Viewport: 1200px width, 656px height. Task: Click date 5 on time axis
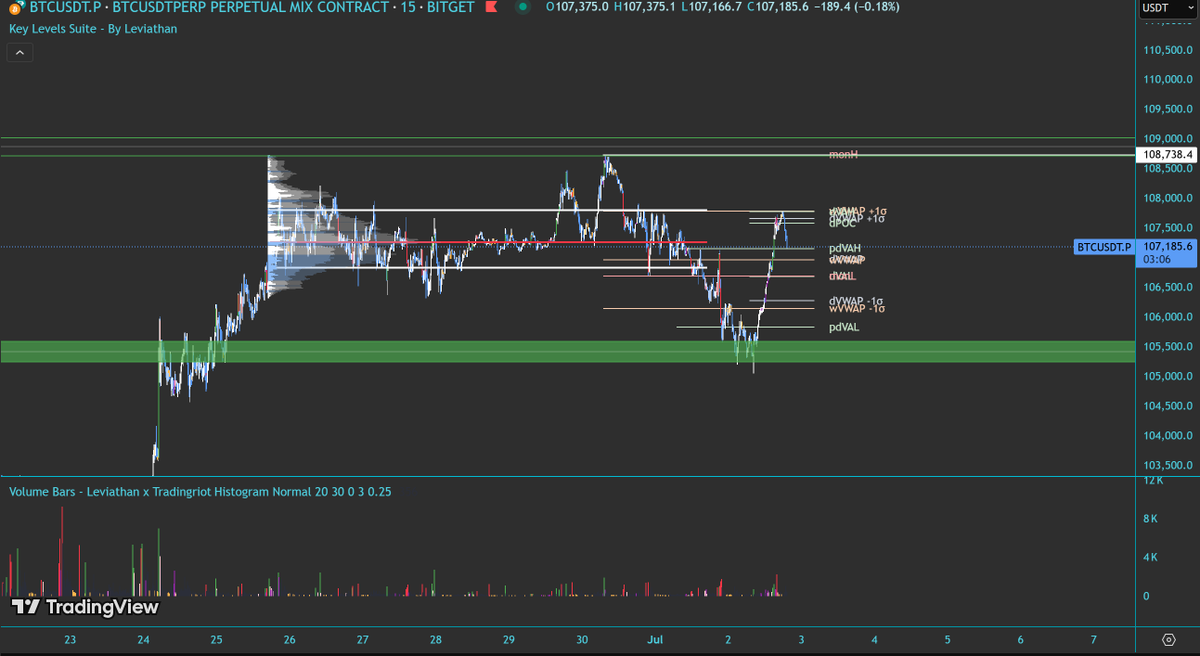pyautogui.click(x=947, y=639)
